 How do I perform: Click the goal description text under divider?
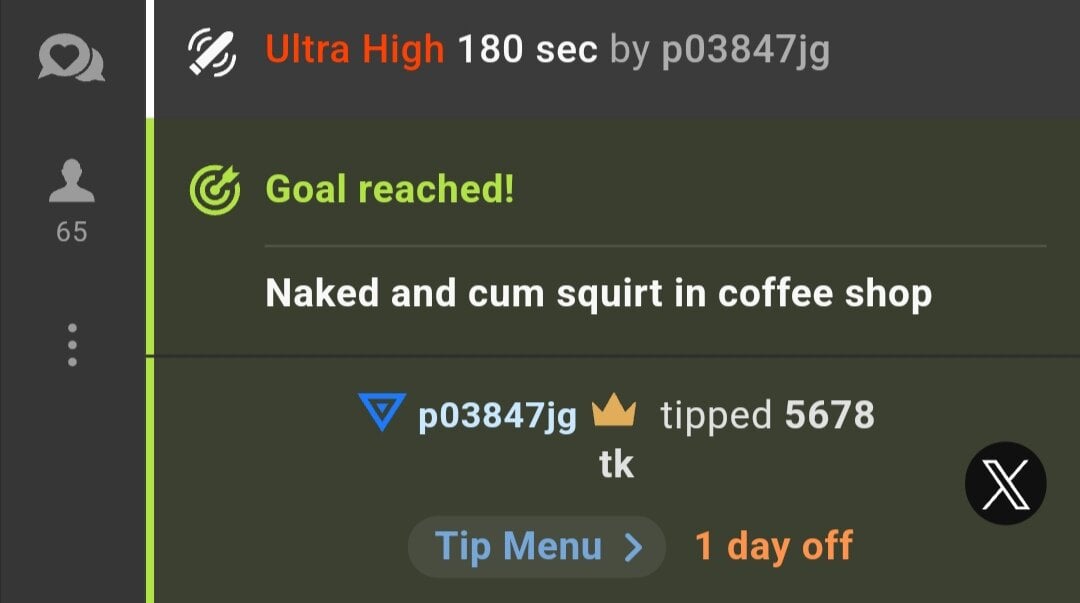click(x=599, y=294)
